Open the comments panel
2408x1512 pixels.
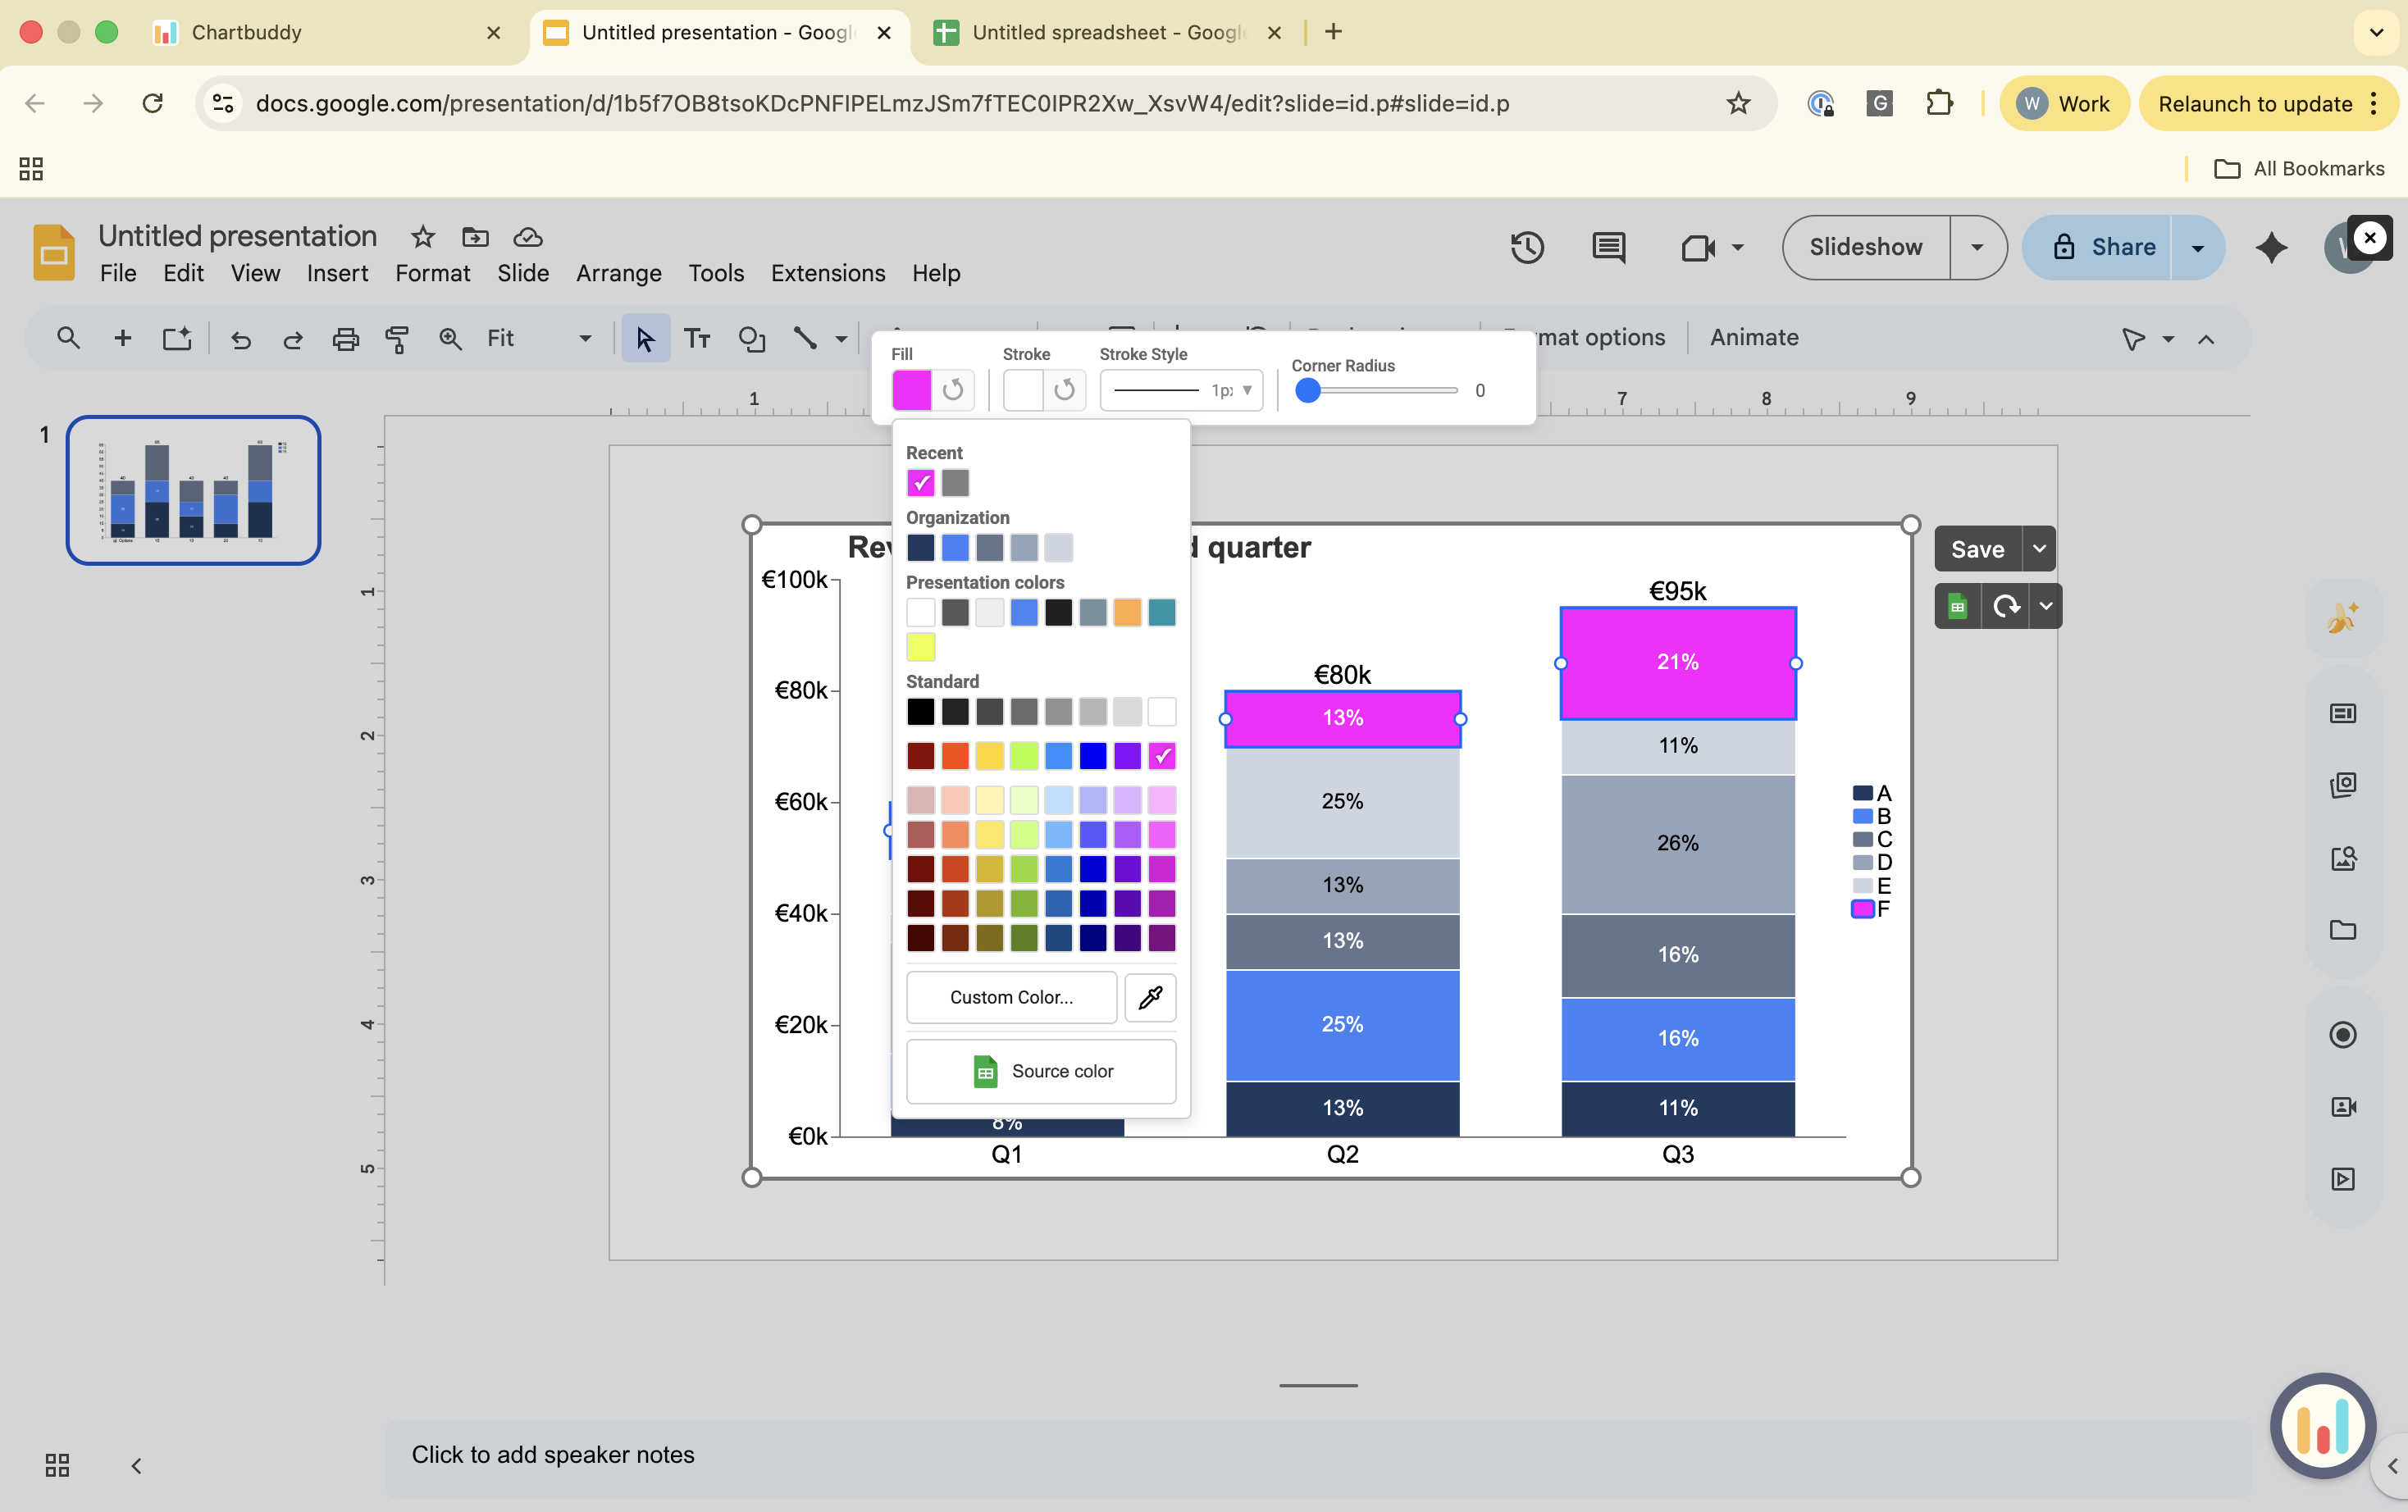click(1608, 247)
